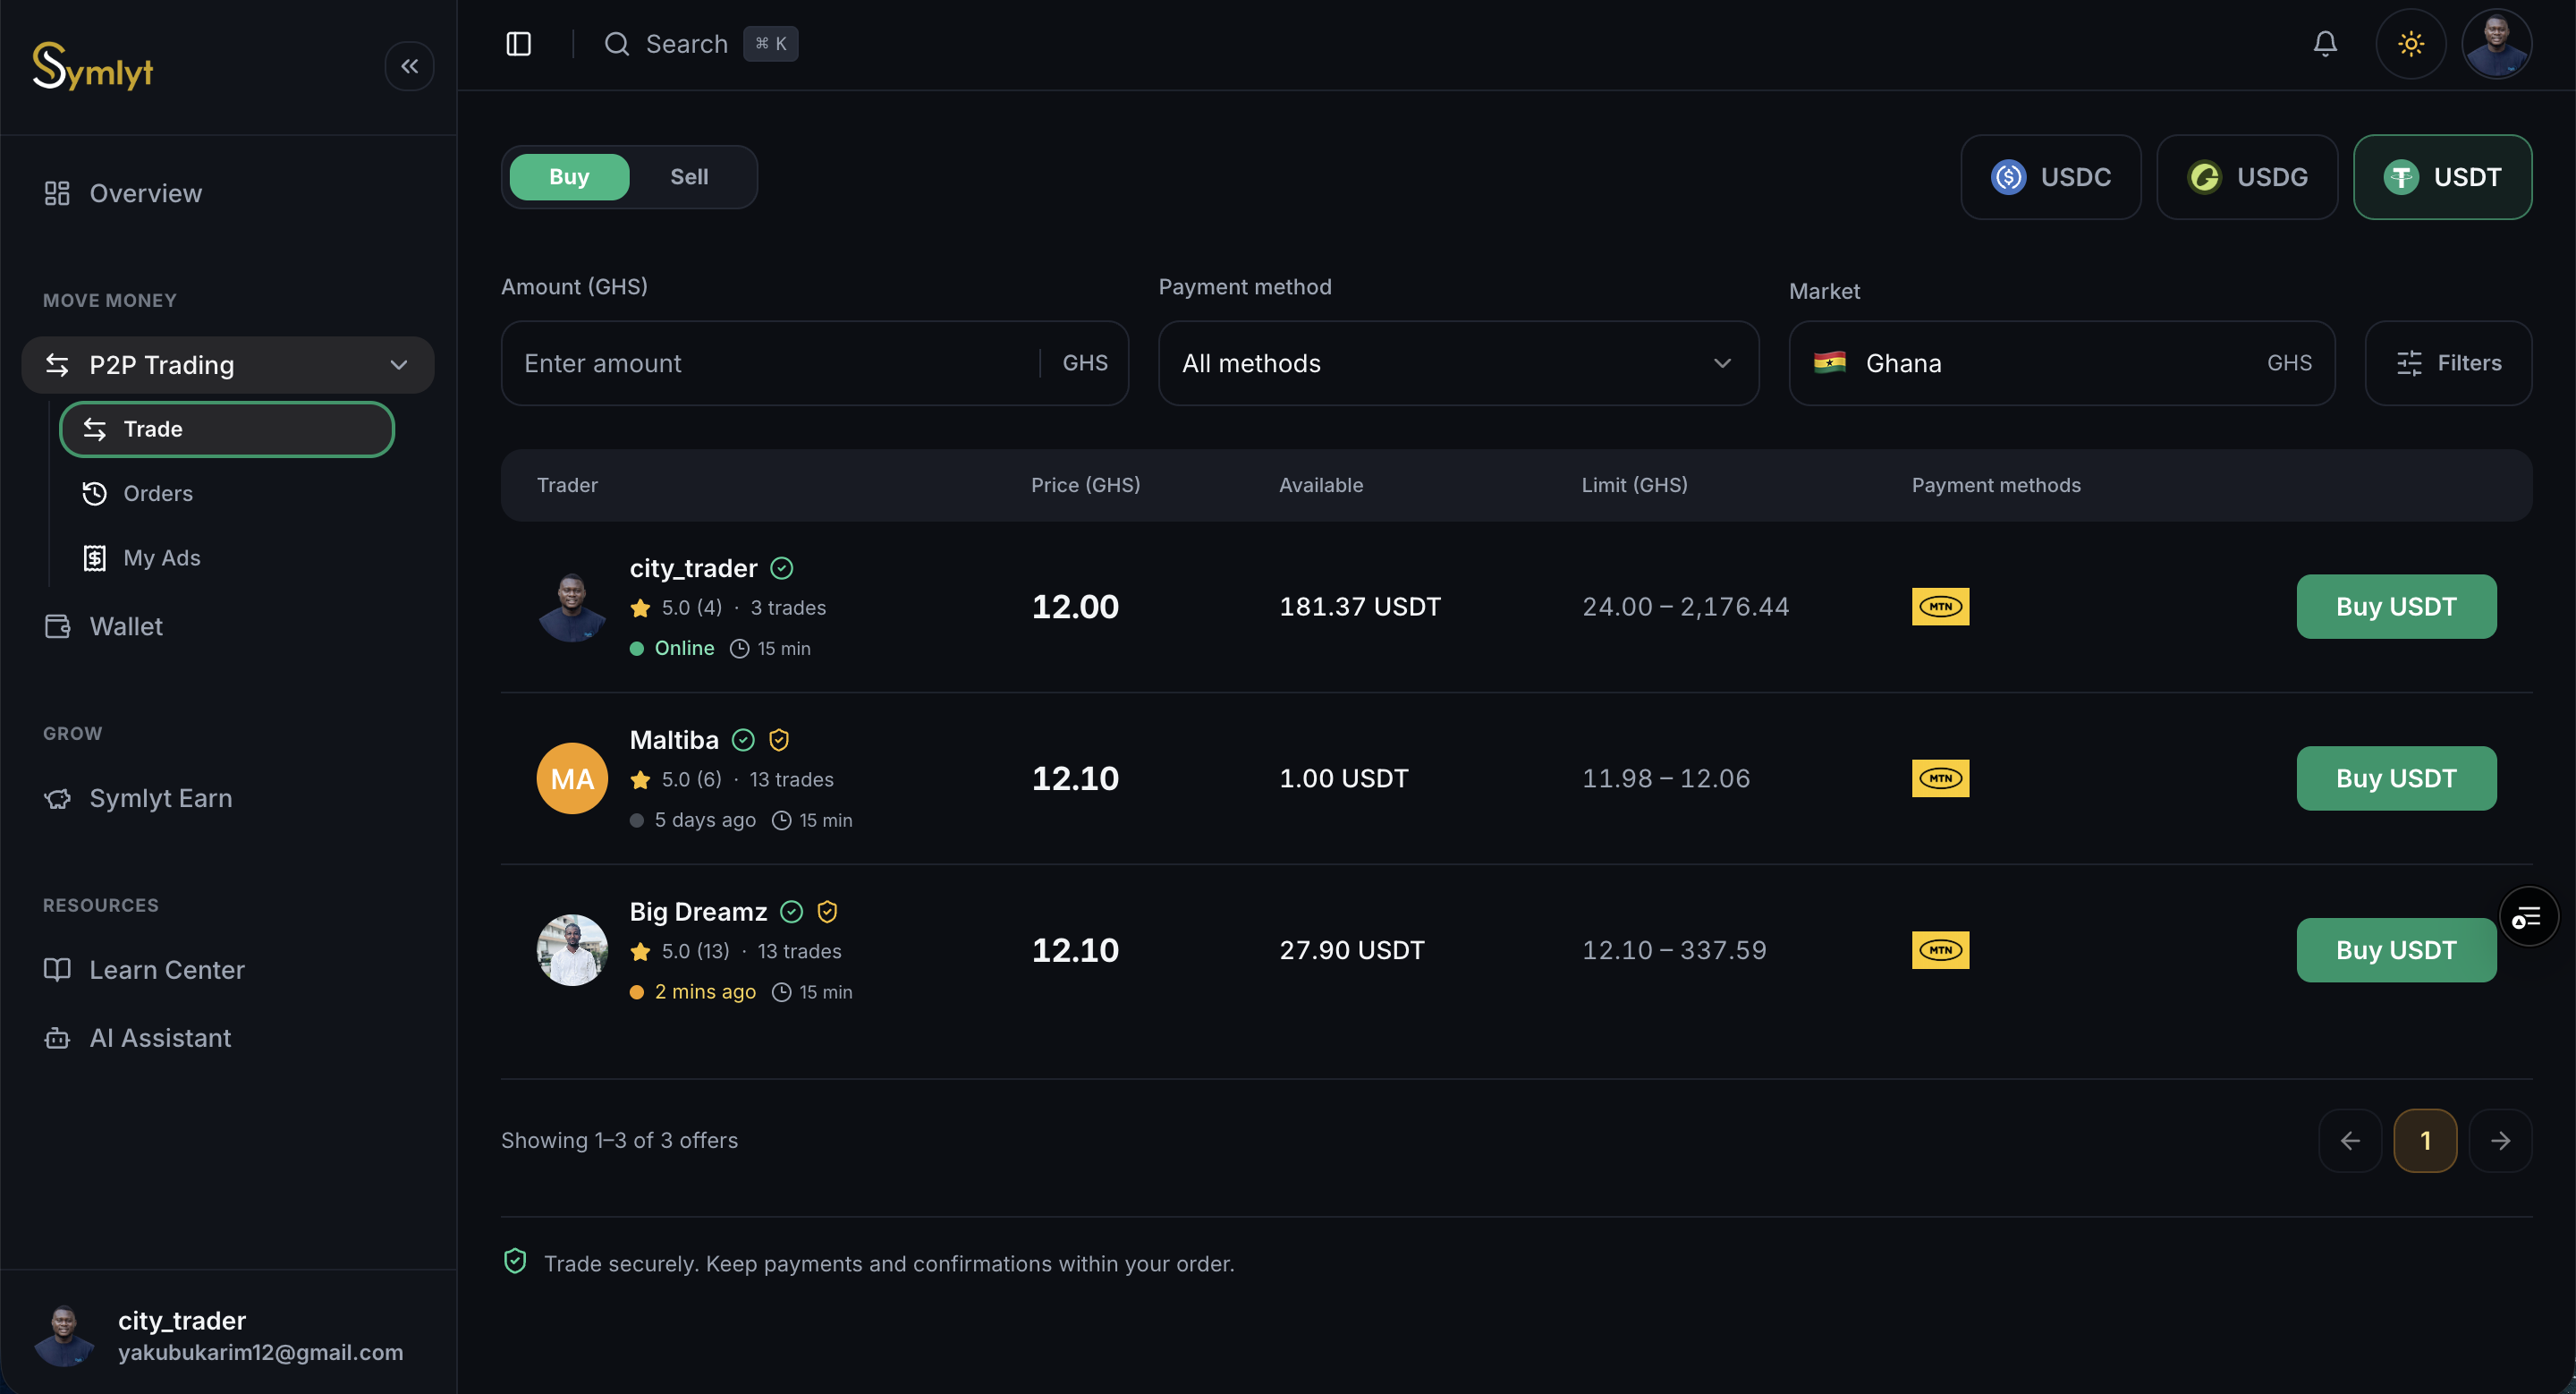Switch to the Sell toggle

[x=689, y=177]
